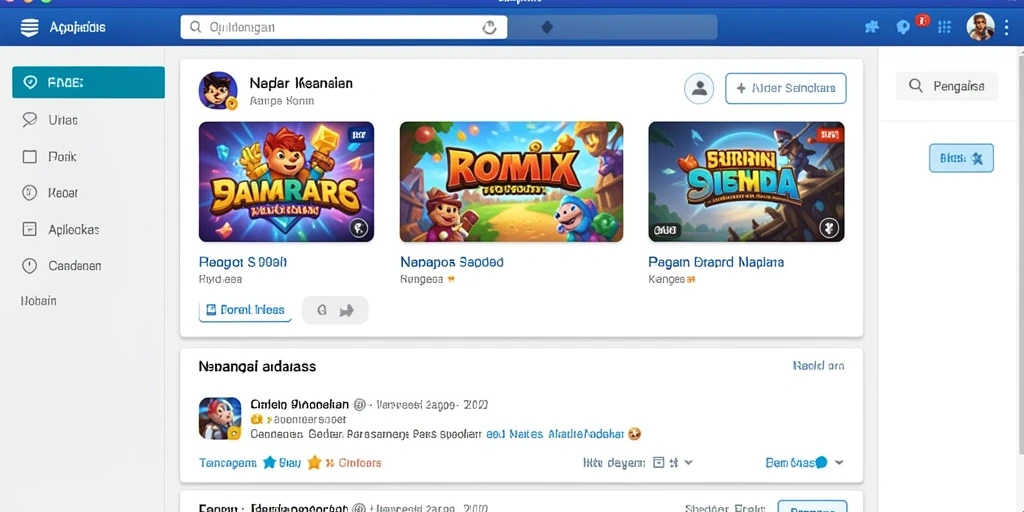1024x512 pixels.
Task: Open the Urlas sidebar item
Action: click(x=88, y=120)
